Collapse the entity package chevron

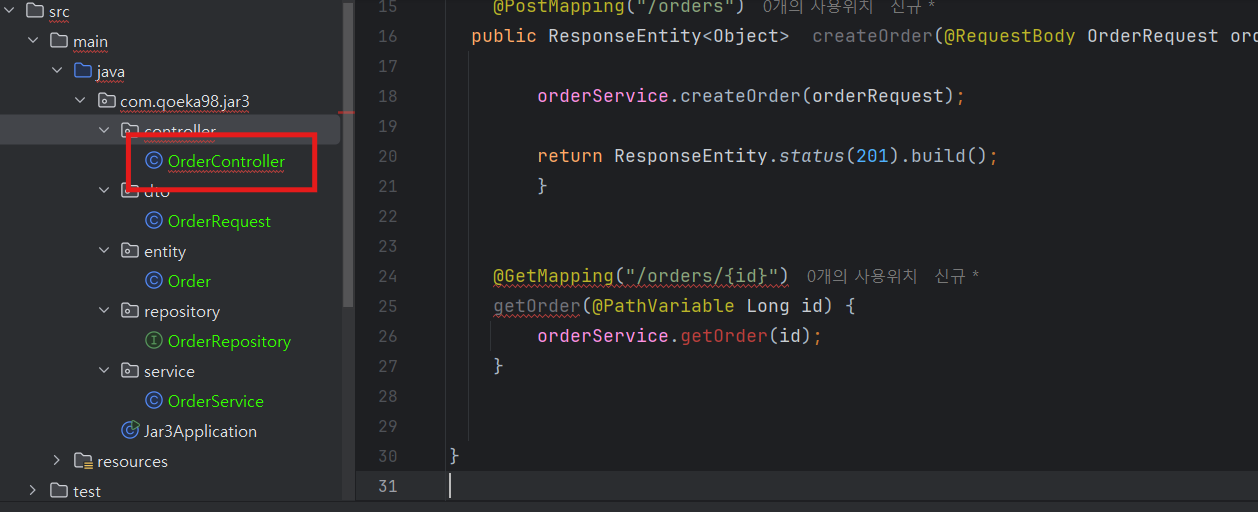tap(105, 251)
